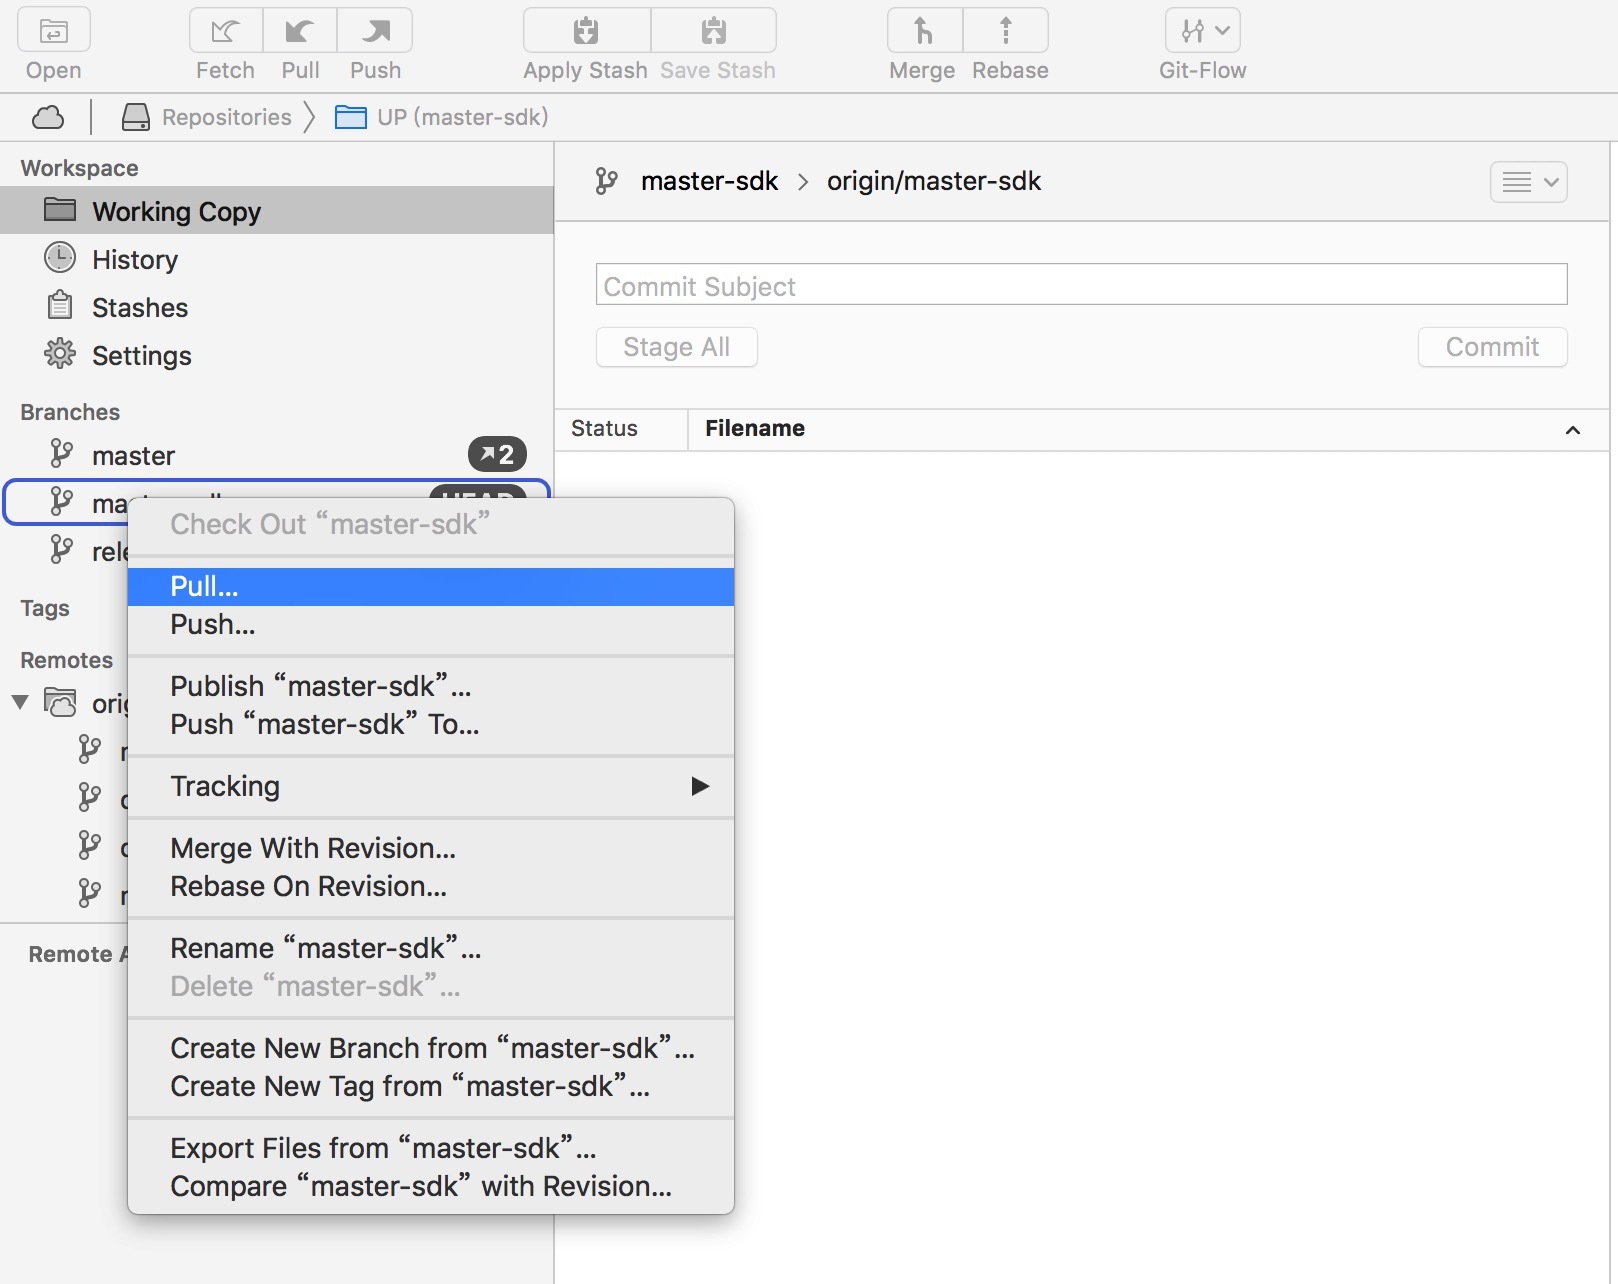This screenshot has height=1284, width=1618.
Task: Focus the Commit Subject field
Action: [1080, 285]
